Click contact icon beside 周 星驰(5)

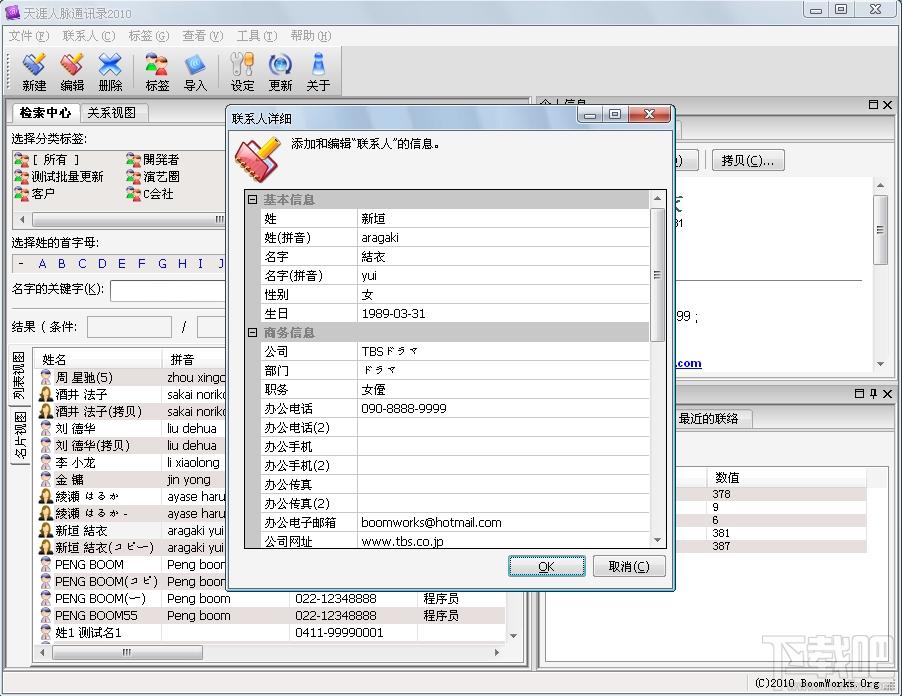46,377
